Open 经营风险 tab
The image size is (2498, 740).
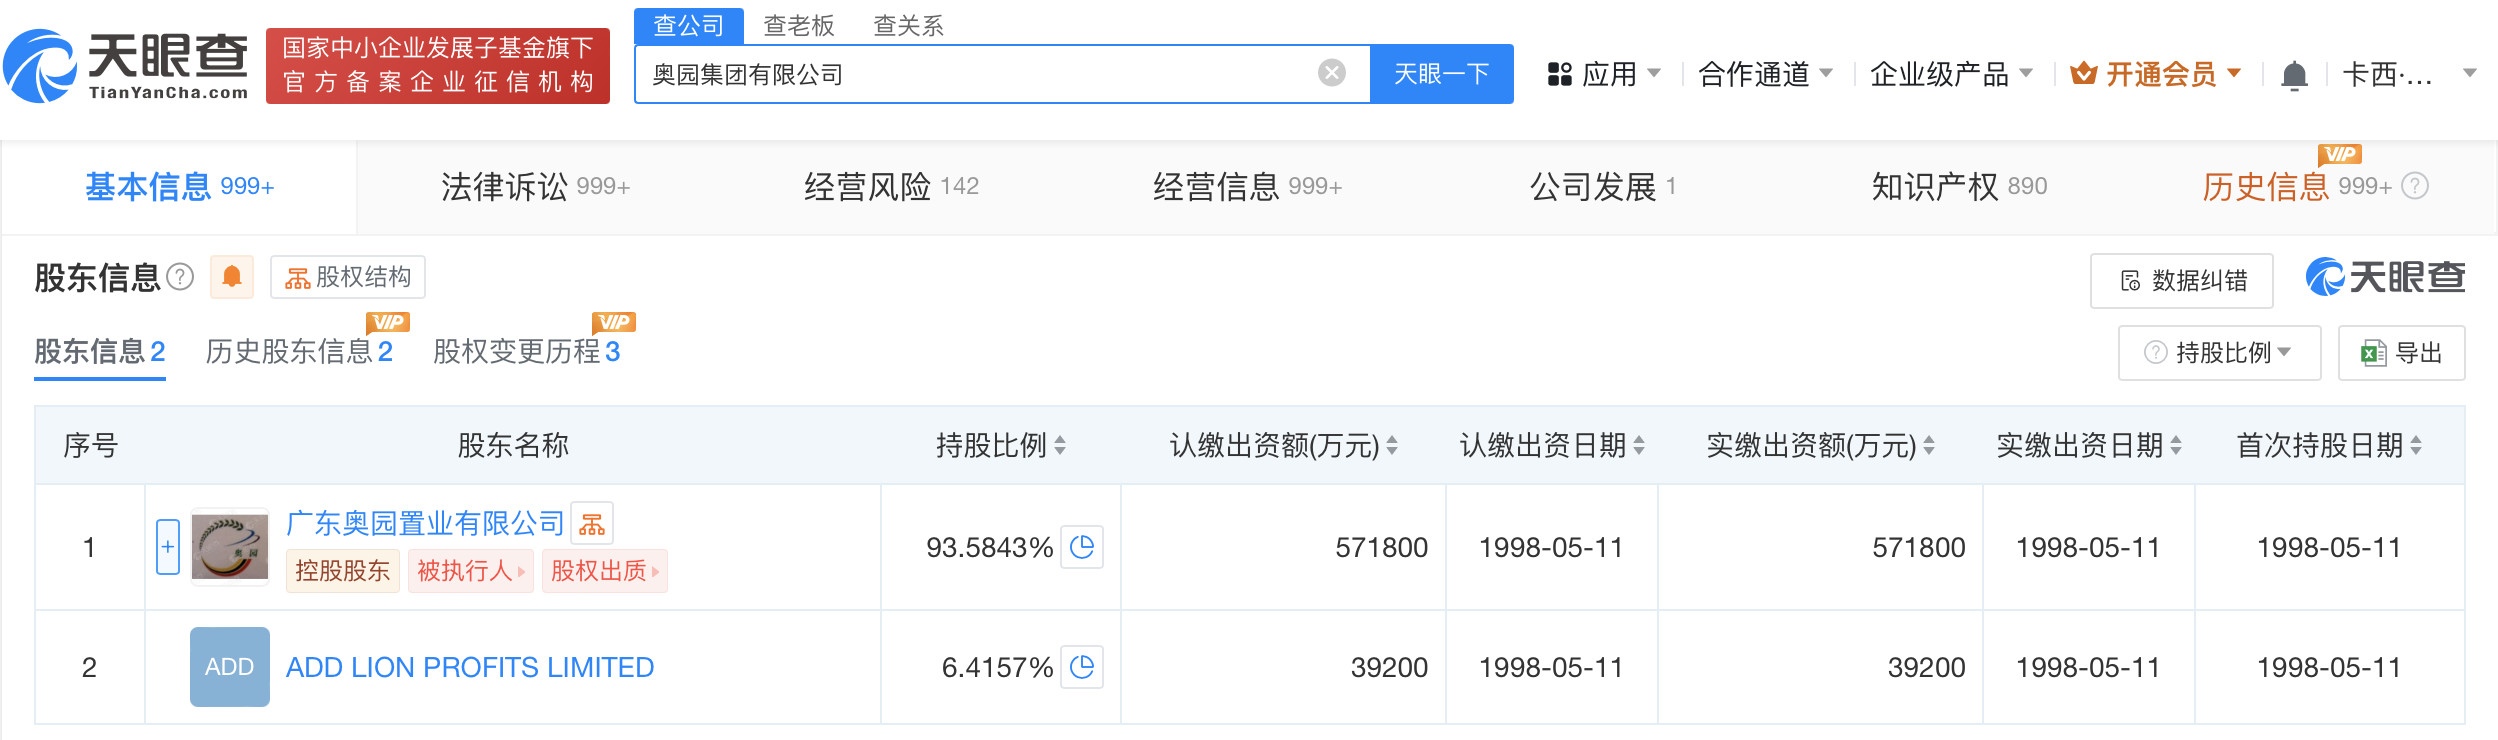[891, 187]
